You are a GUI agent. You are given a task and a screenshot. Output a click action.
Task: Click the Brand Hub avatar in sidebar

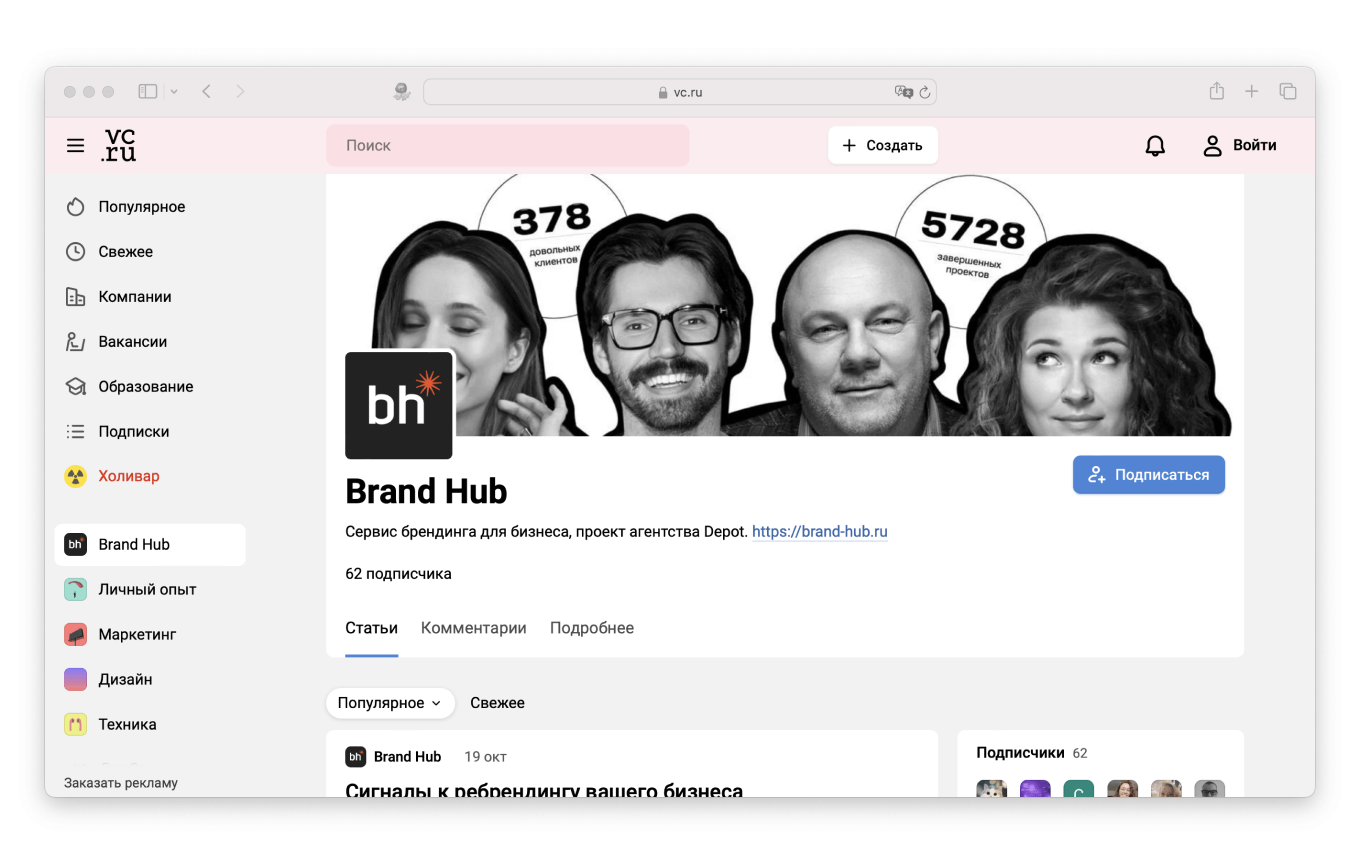pyautogui.click(x=75, y=544)
